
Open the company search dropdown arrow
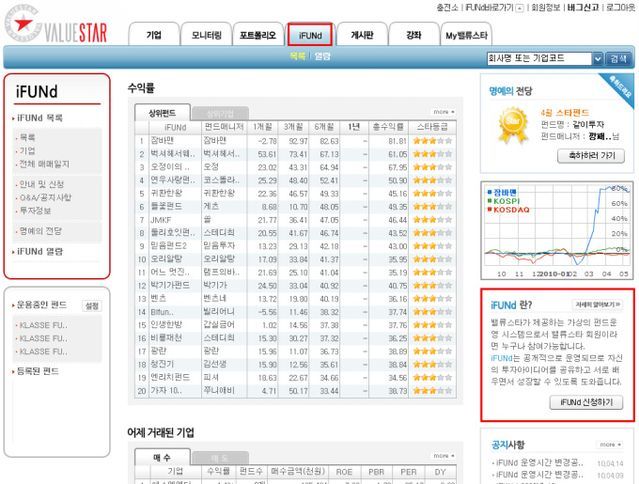click(597, 59)
